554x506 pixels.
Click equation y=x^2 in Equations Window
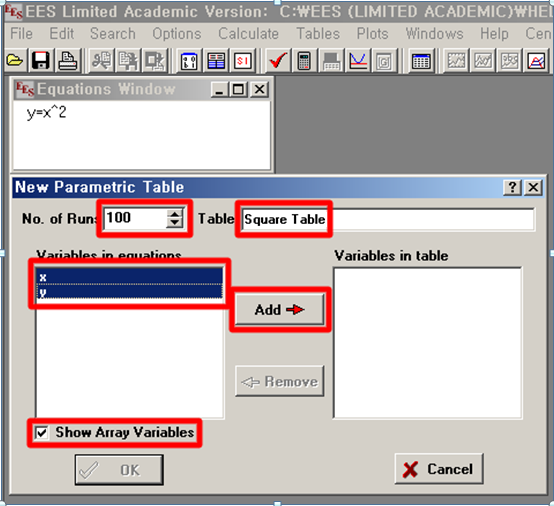(47, 113)
